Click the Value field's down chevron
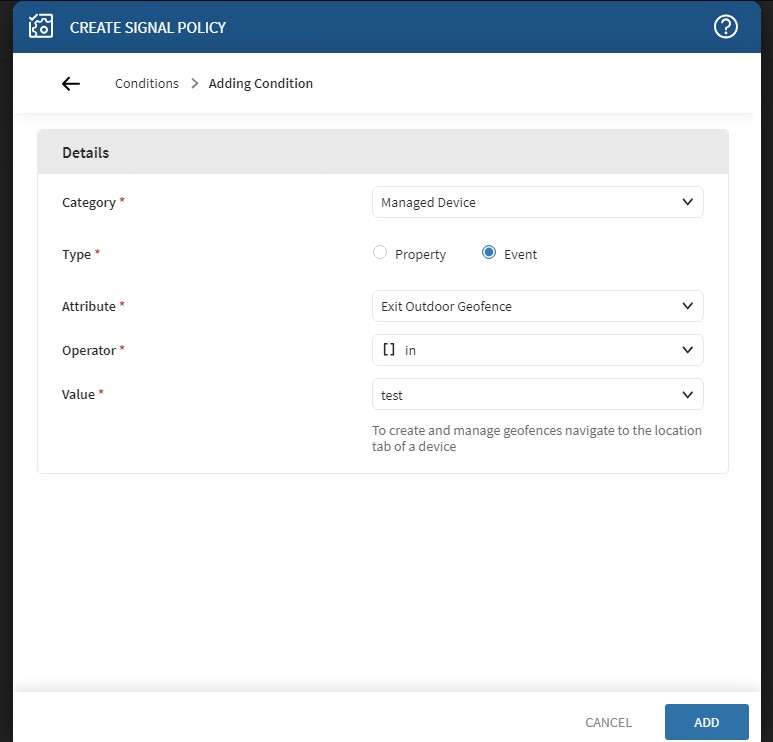Screen dimensions: 773x742 tap(687, 394)
